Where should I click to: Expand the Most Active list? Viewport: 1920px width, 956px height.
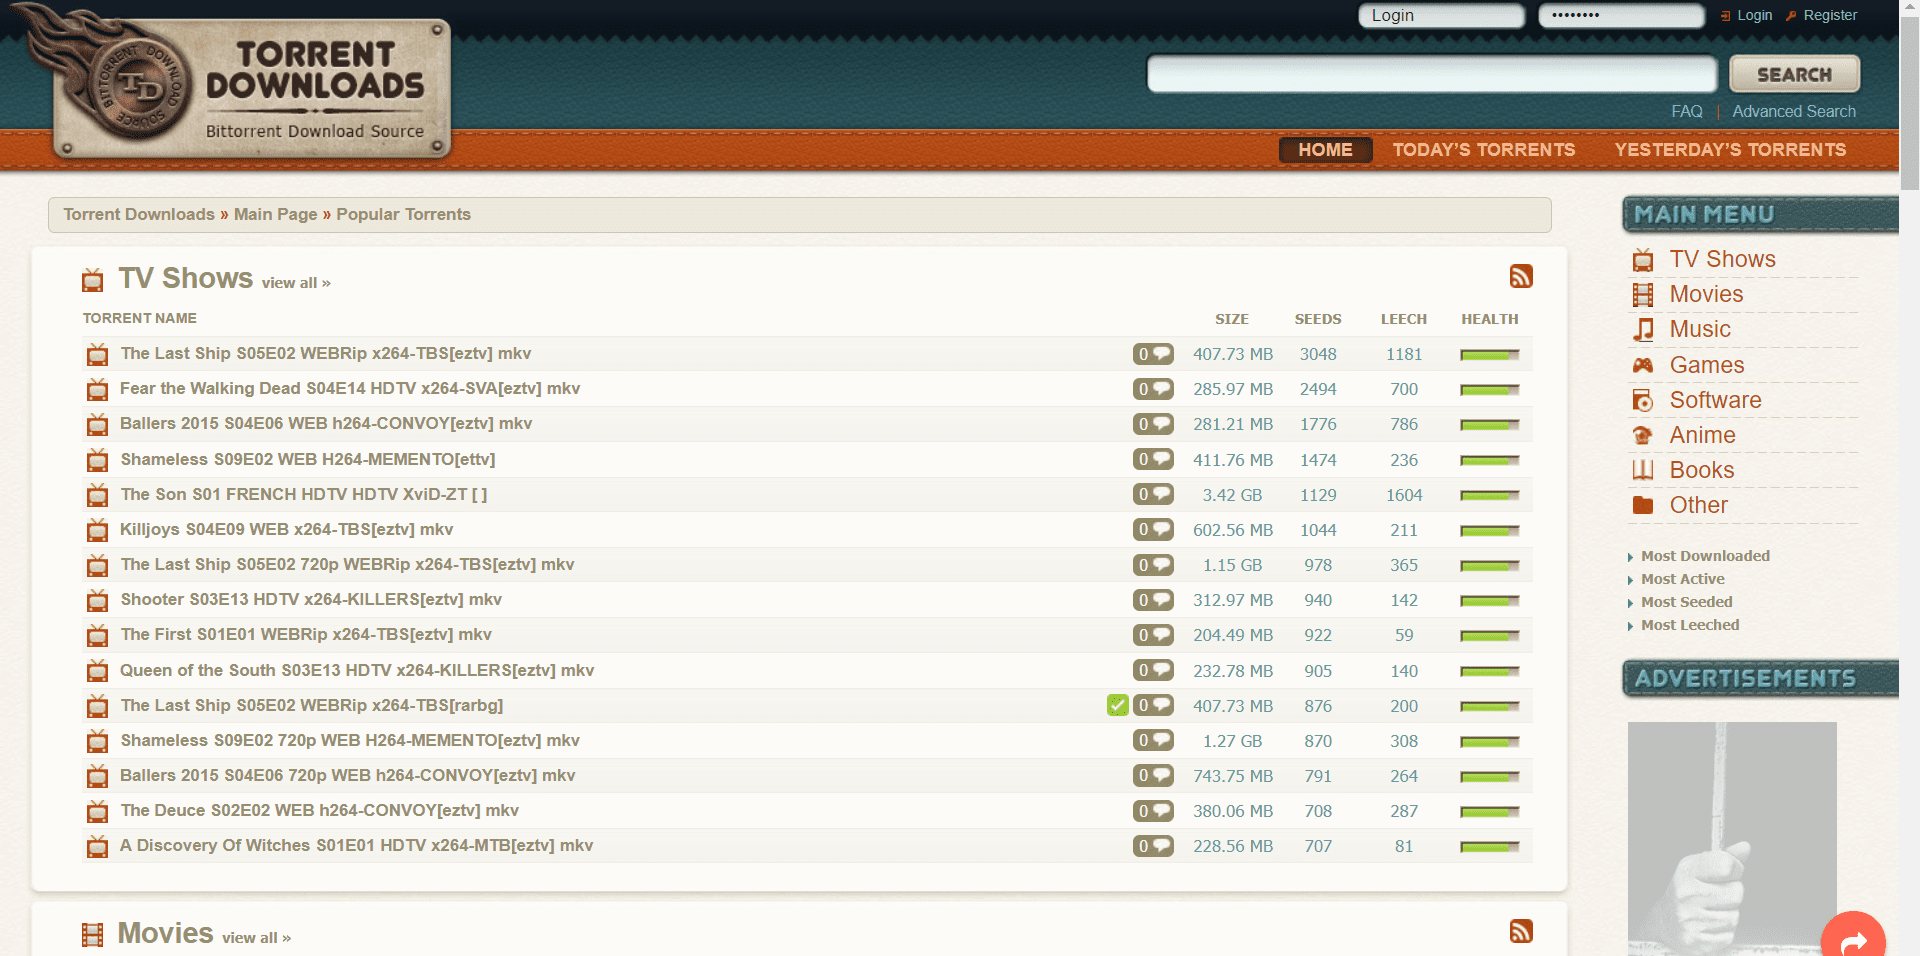click(1682, 579)
